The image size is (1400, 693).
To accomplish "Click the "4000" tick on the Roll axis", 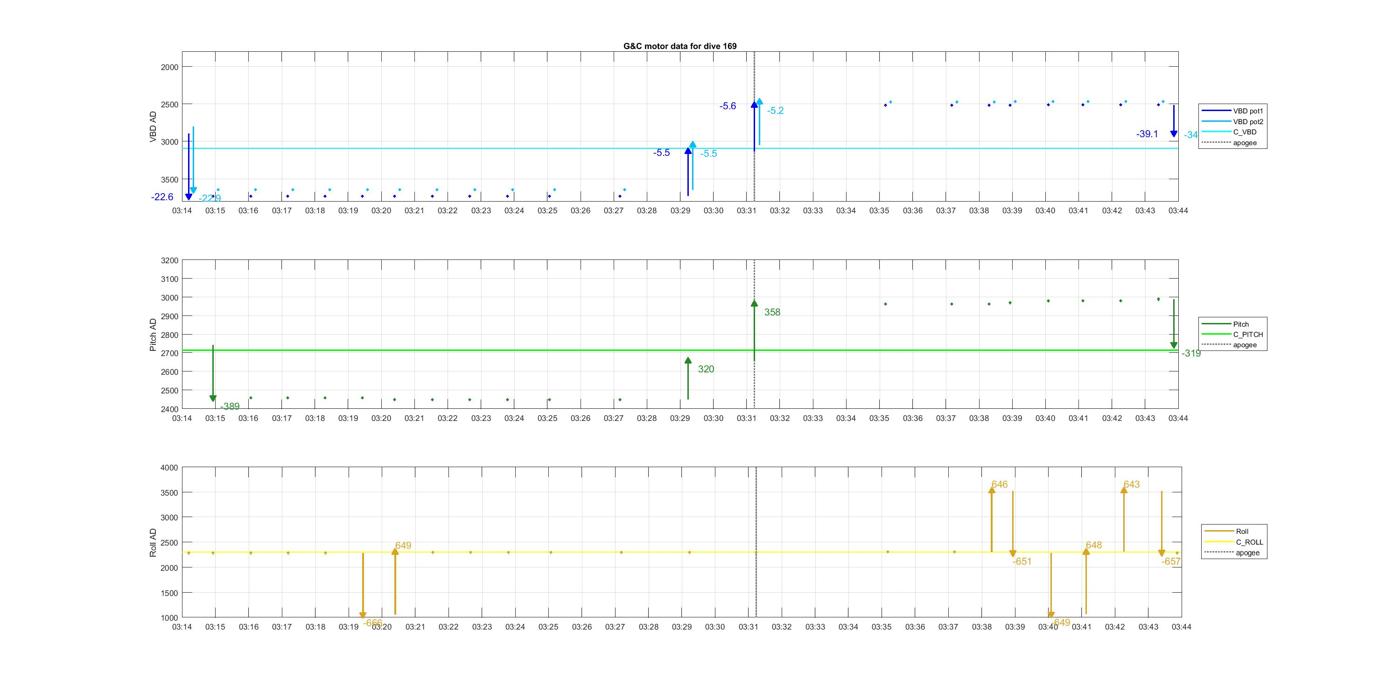I will point(170,468).
